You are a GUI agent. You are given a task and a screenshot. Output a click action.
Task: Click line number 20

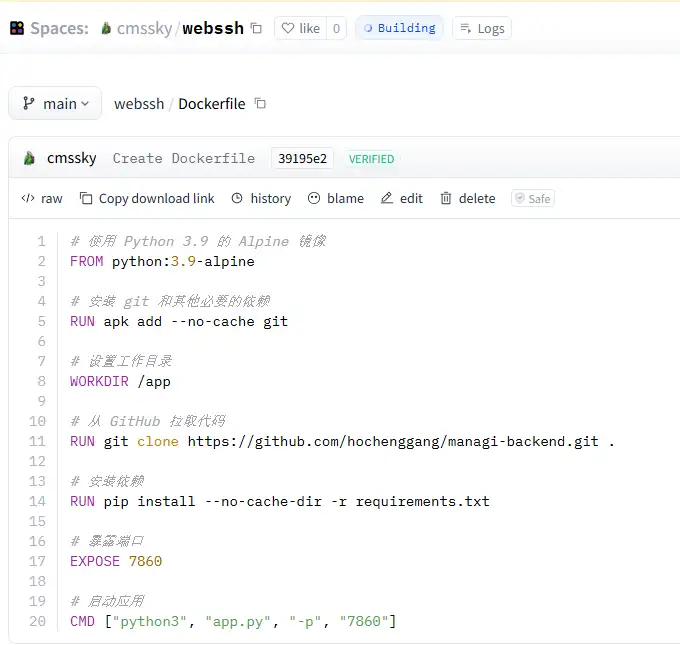(37, 621)
